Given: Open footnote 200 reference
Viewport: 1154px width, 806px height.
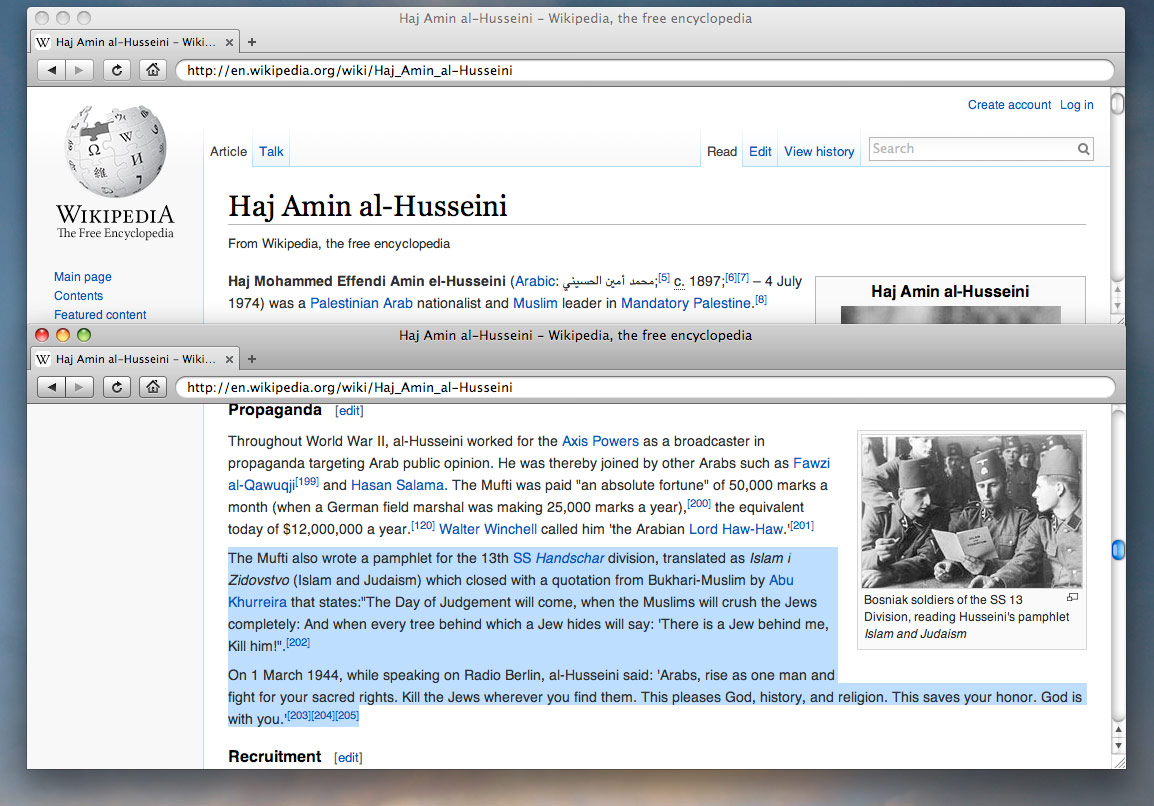Looking at the screenshot, I should click(x=699, y=503).
